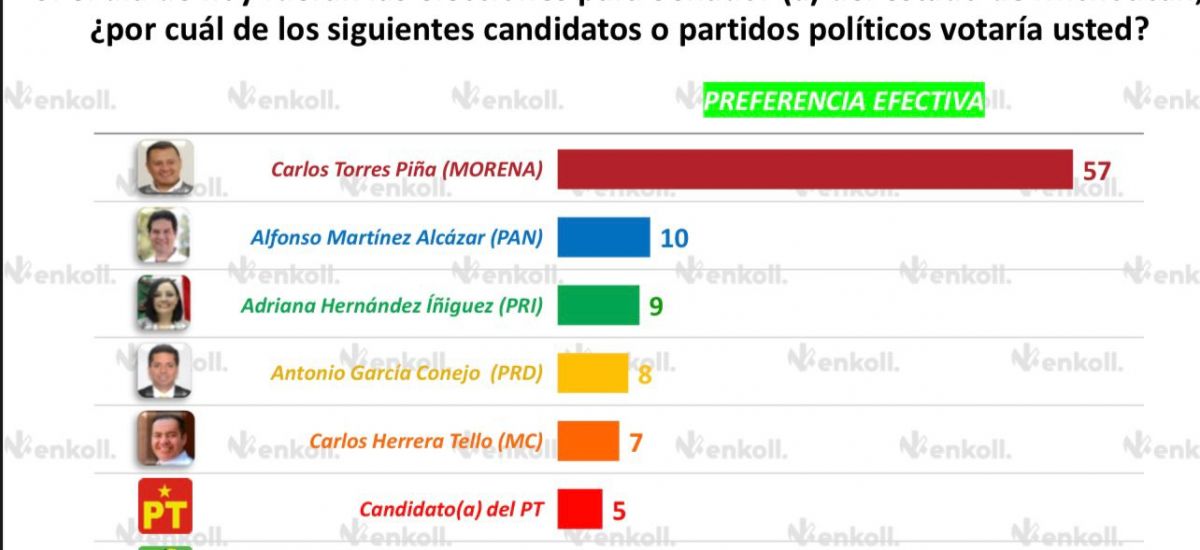Select the dark red MORENA bar
Screen dimensions: 1200x550
pyautogui.click(x=815, y=169)
